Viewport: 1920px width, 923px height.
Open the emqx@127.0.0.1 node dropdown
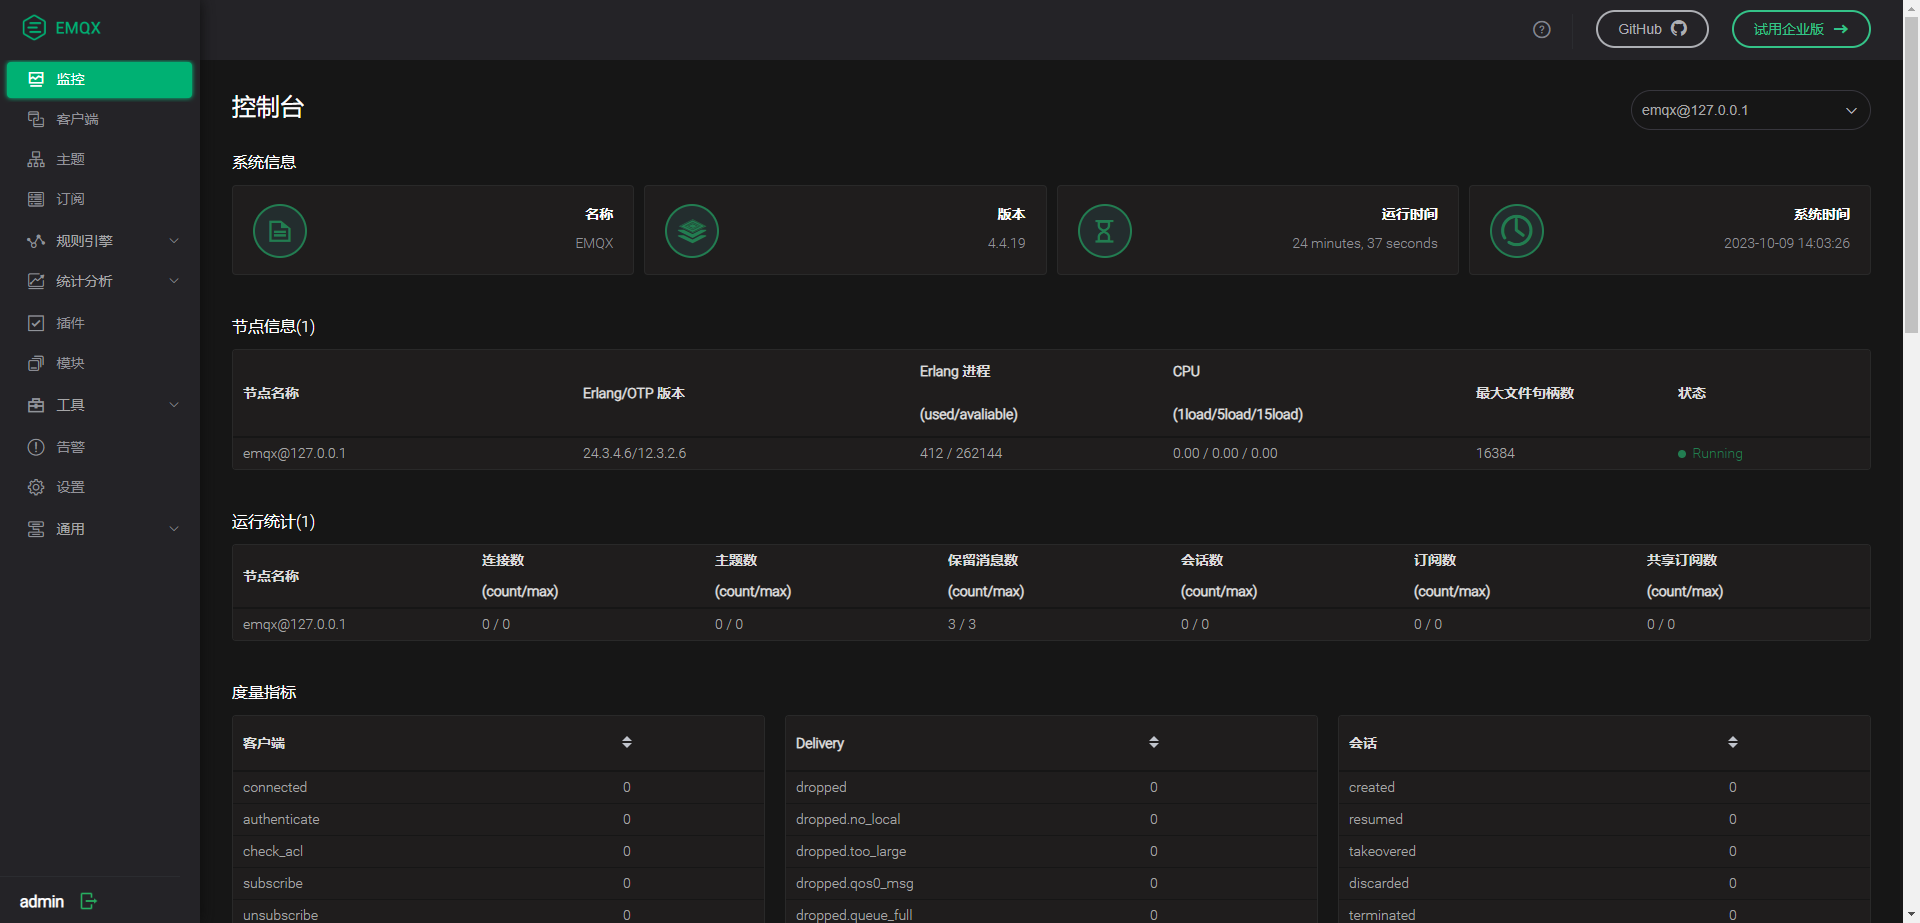click(x=1749, y=110)
